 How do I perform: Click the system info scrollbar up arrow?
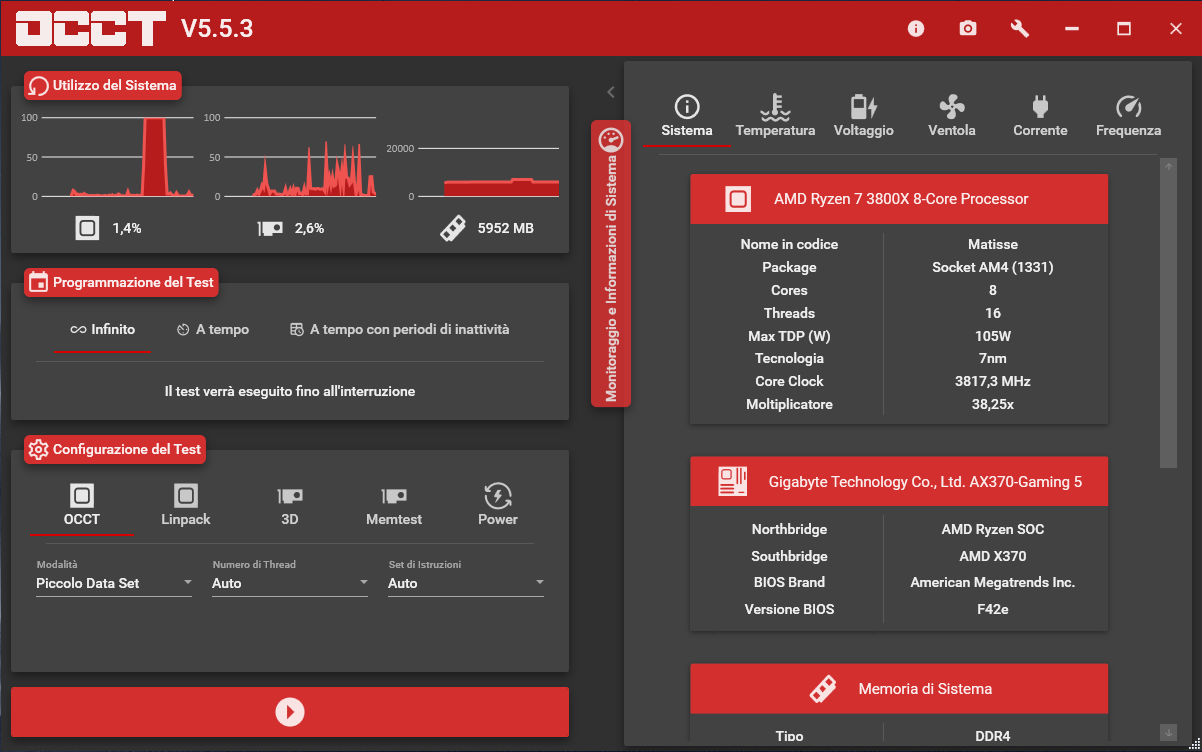click(1169, 166)
